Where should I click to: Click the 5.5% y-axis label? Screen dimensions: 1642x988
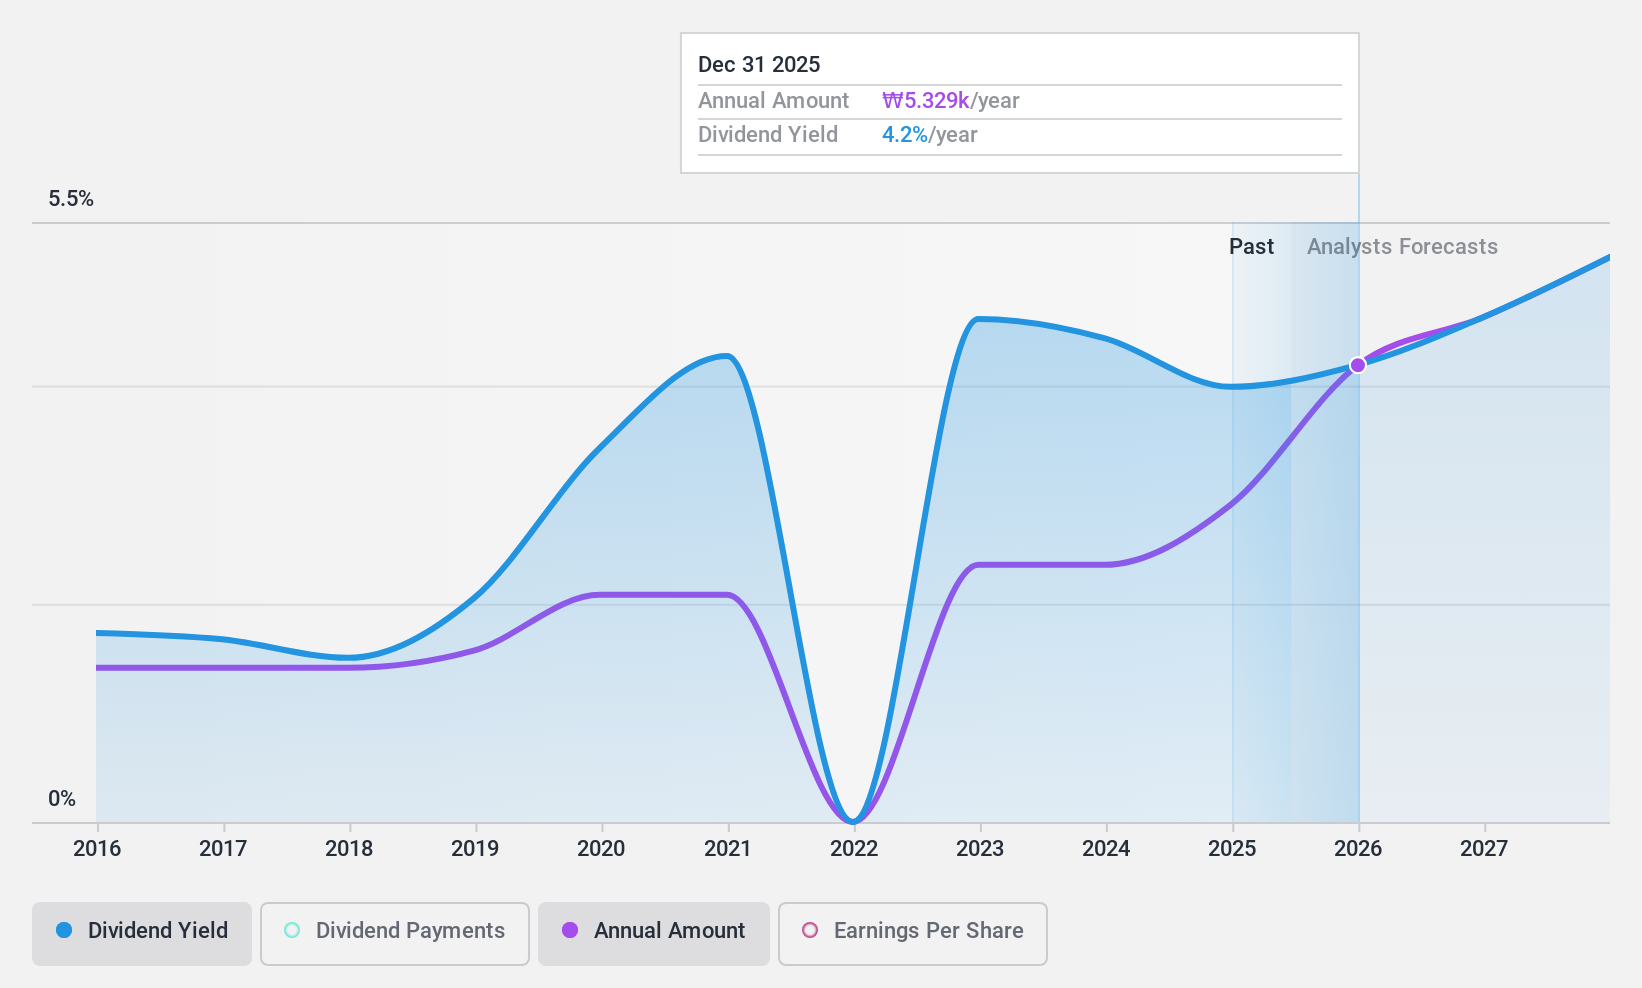tap(71, 199)
